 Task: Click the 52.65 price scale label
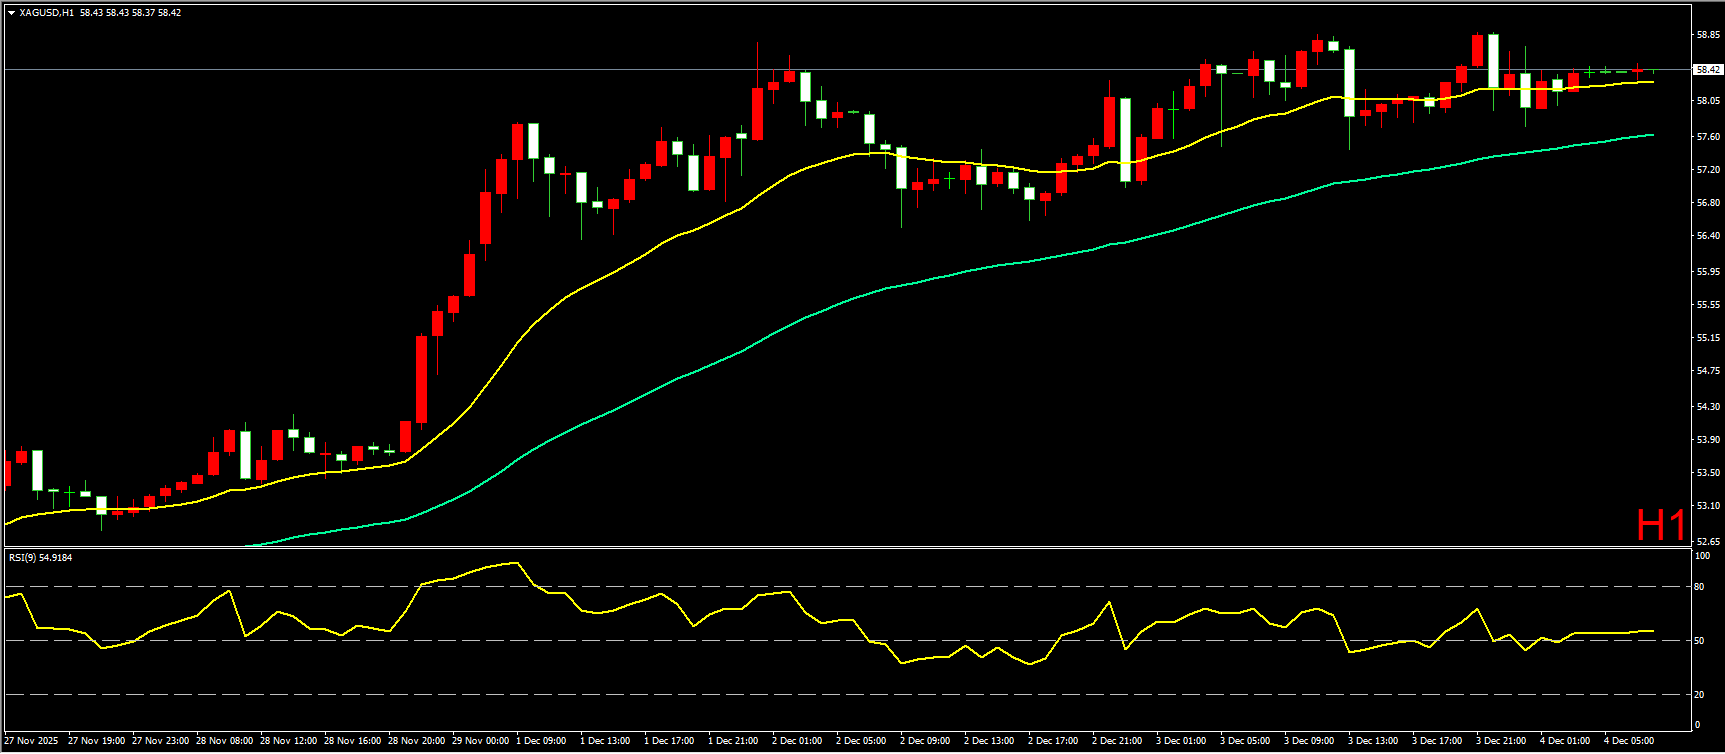click(1708, 541)
